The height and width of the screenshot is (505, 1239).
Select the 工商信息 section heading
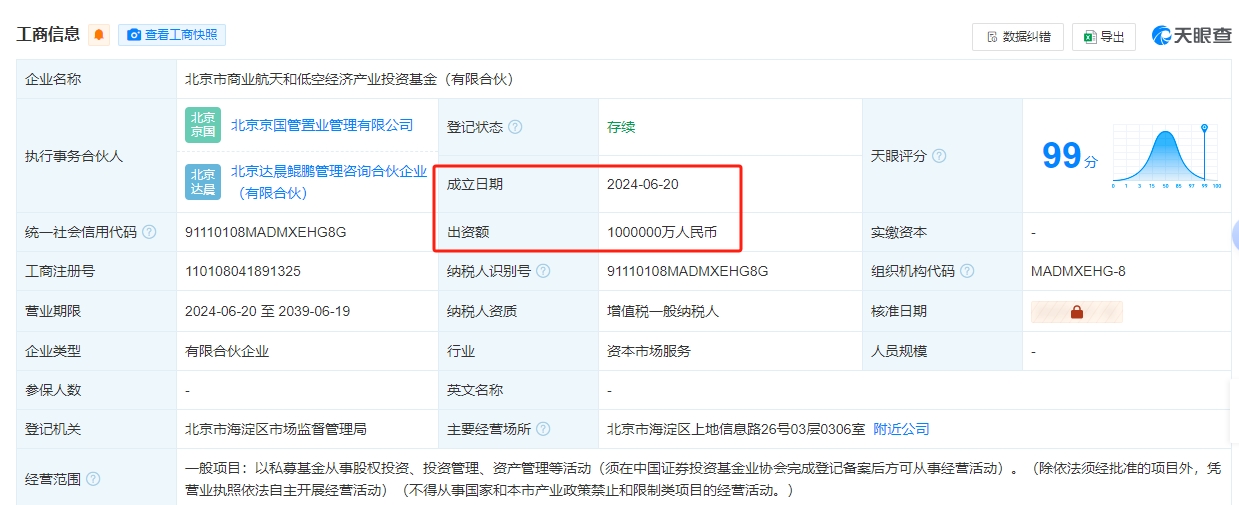(x=48, y=35)
